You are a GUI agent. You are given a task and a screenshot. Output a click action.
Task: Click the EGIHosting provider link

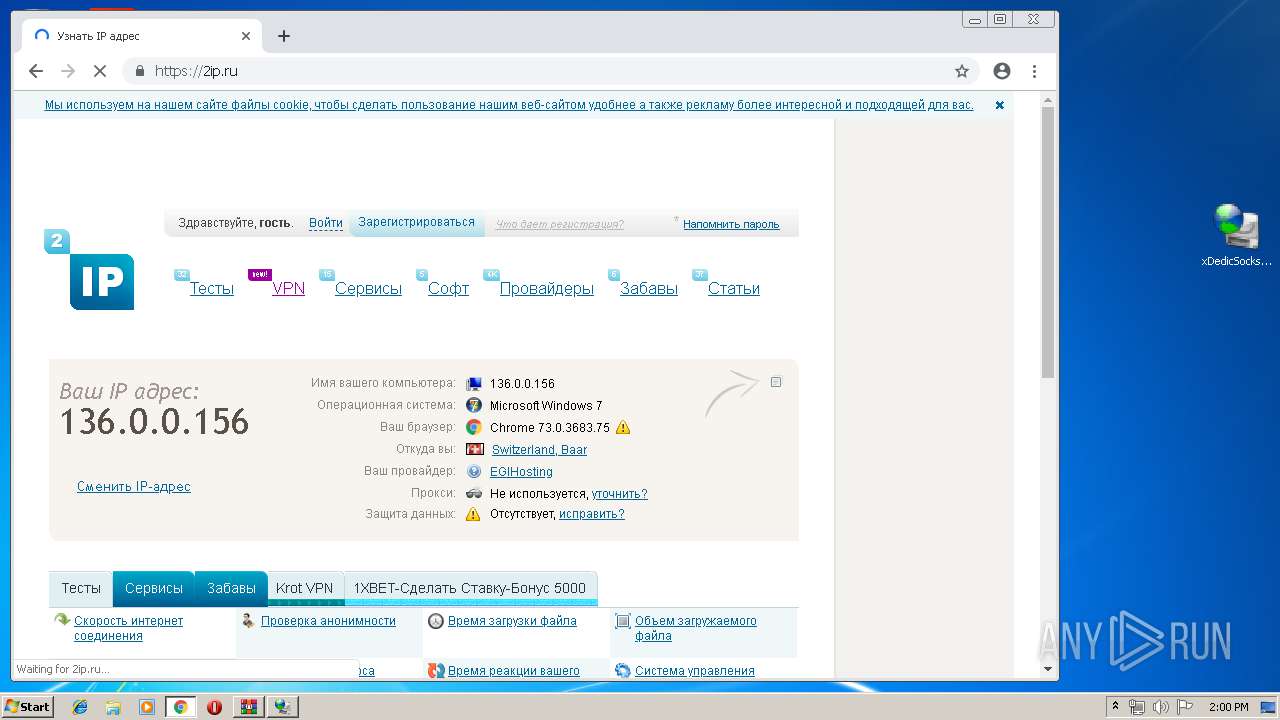521,472
